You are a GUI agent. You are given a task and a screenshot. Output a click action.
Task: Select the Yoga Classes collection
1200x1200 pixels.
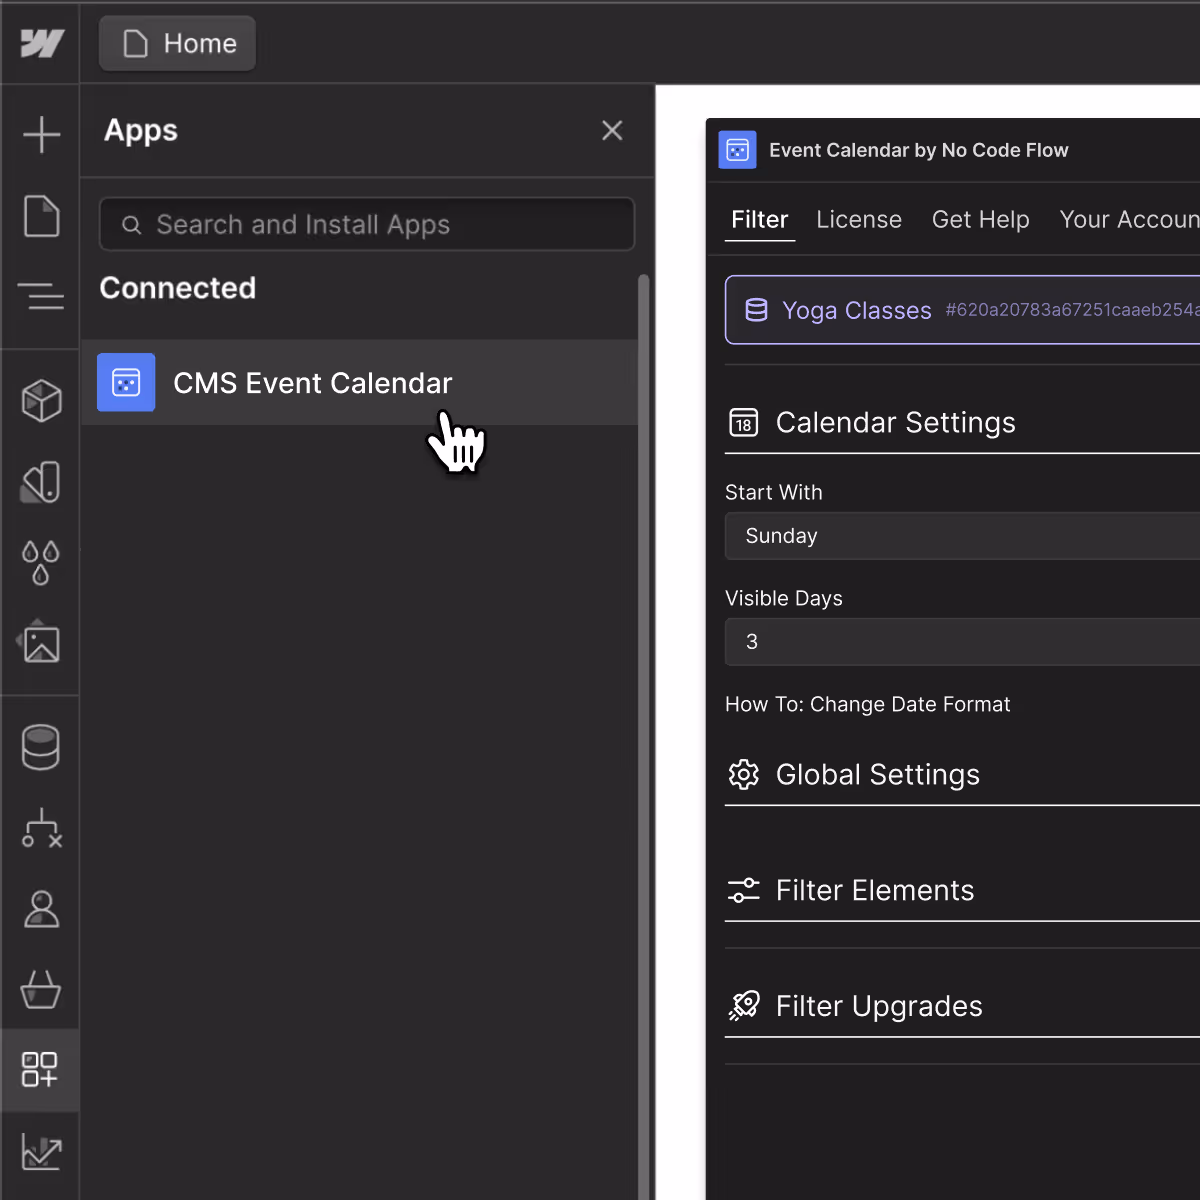coord(962,310)
